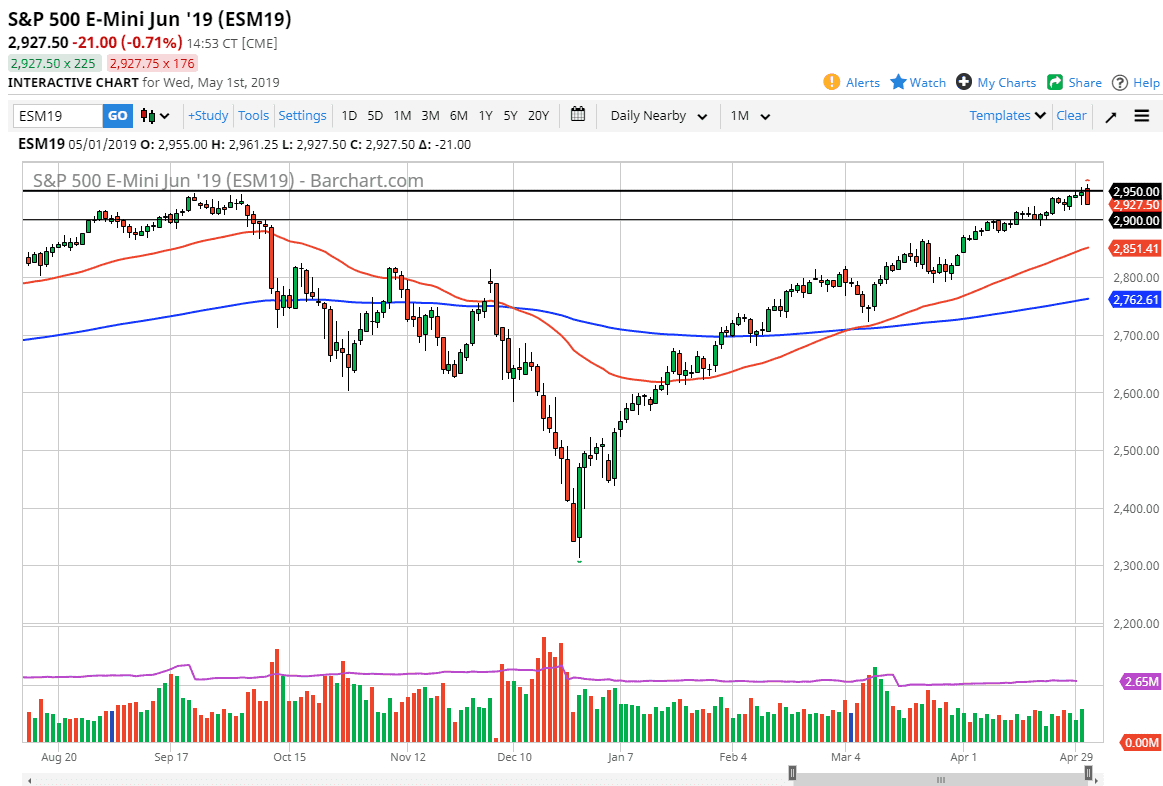Screen dimensions: 1163x786
Task: Switch chart to 1D timeframe
Action: point(349,115)
